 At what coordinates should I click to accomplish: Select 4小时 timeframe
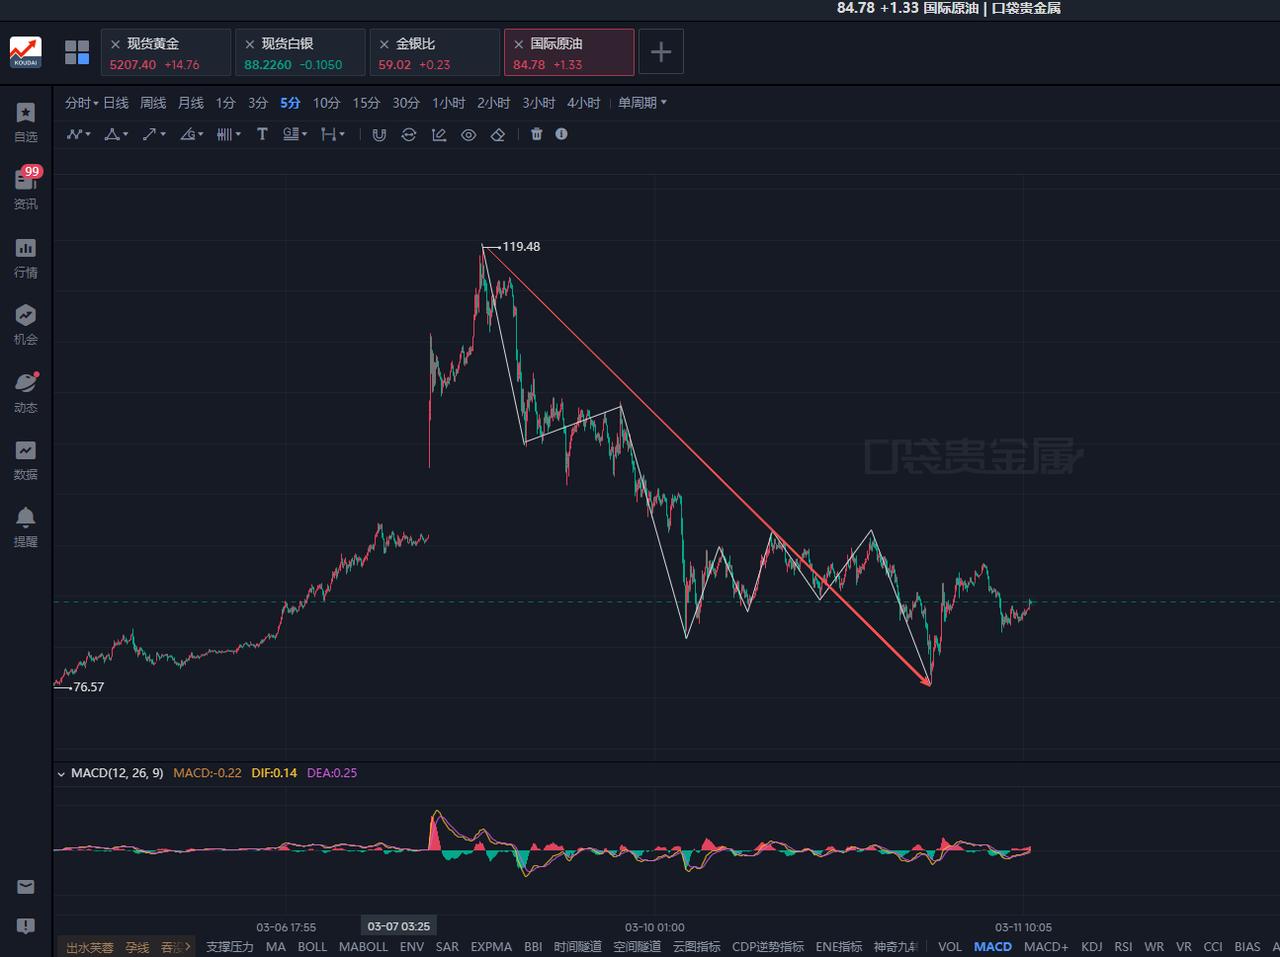tap(584, 103)
